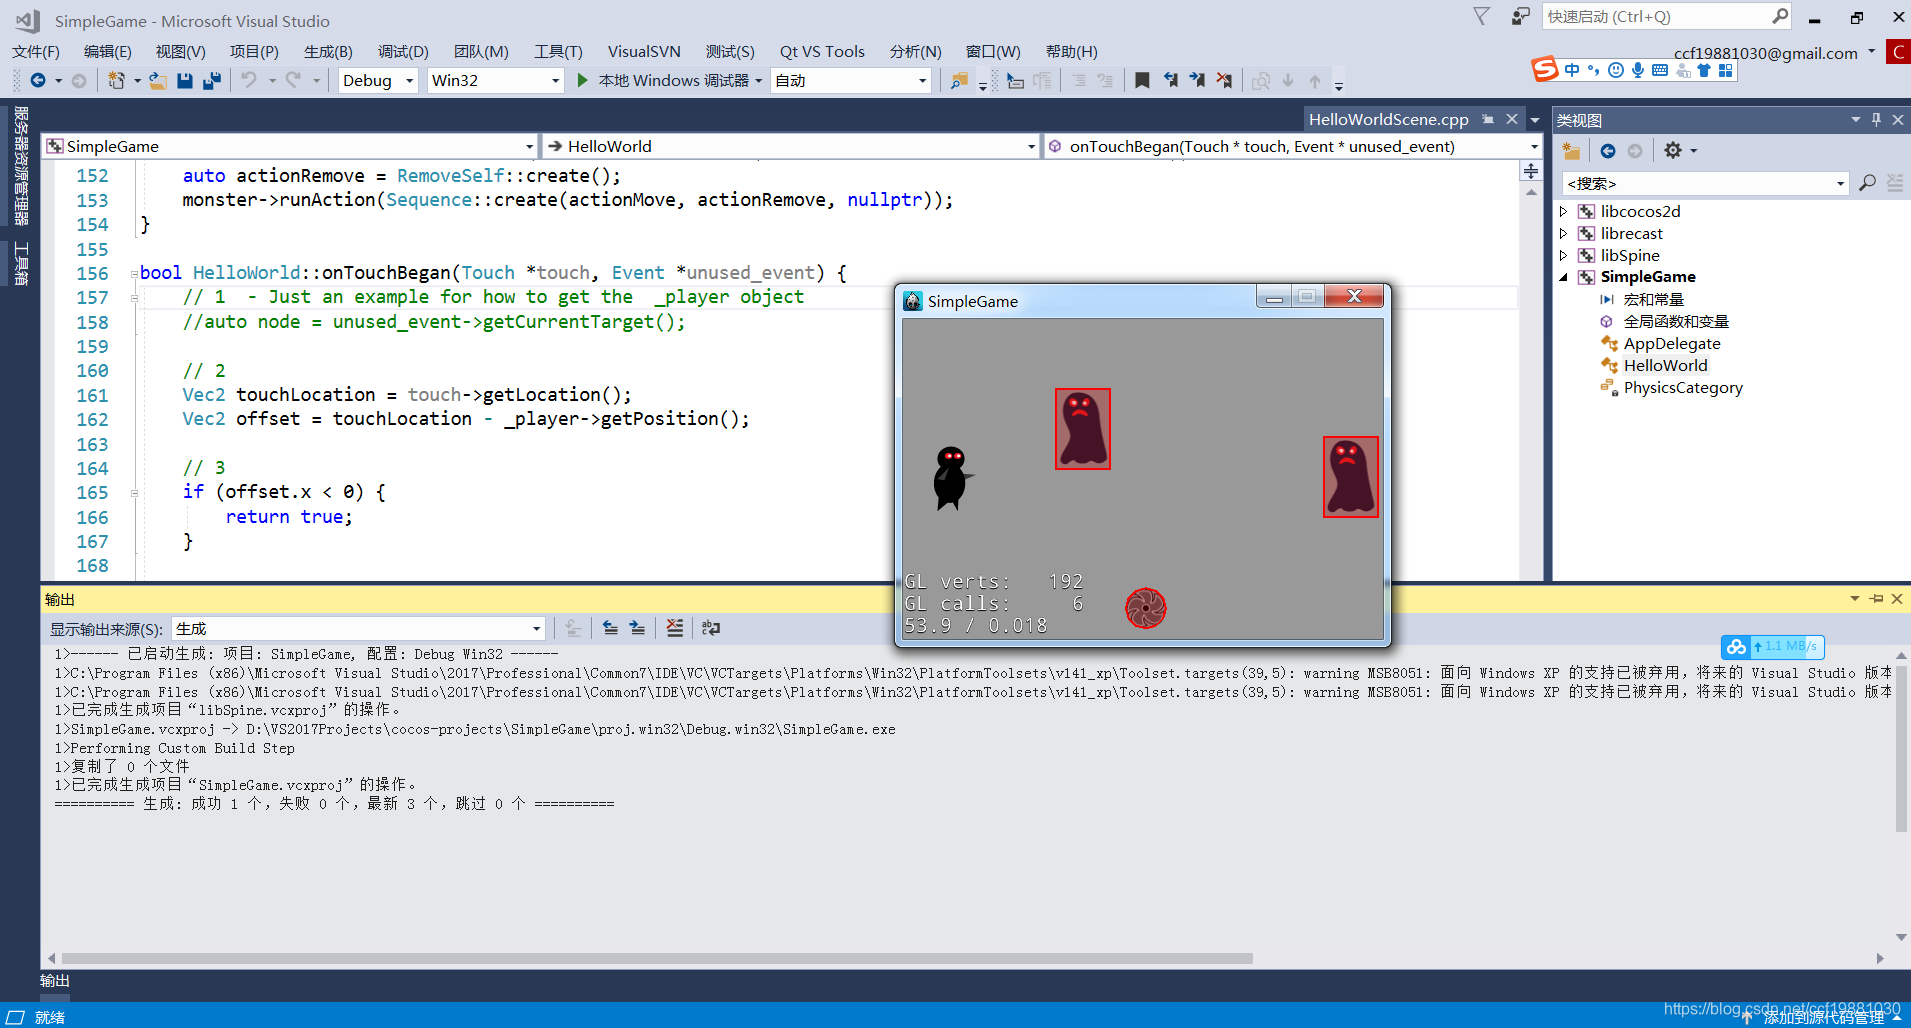Undo the last edit with the undo arrow
Viewport: 1911px width, 1028px height.
coord(249,81)
